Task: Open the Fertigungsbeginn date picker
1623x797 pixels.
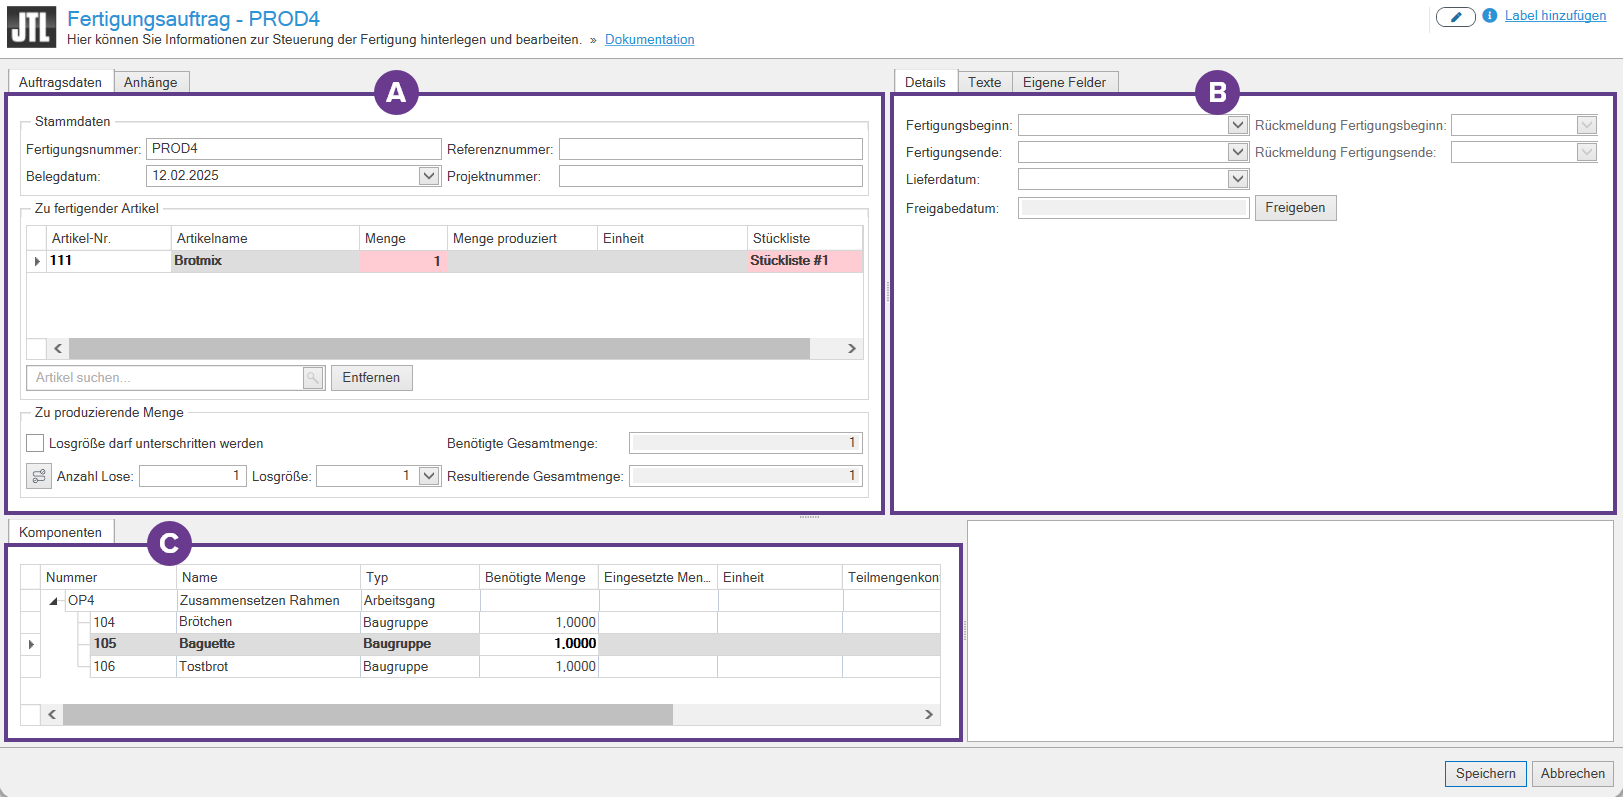Action: point(1237,125)
